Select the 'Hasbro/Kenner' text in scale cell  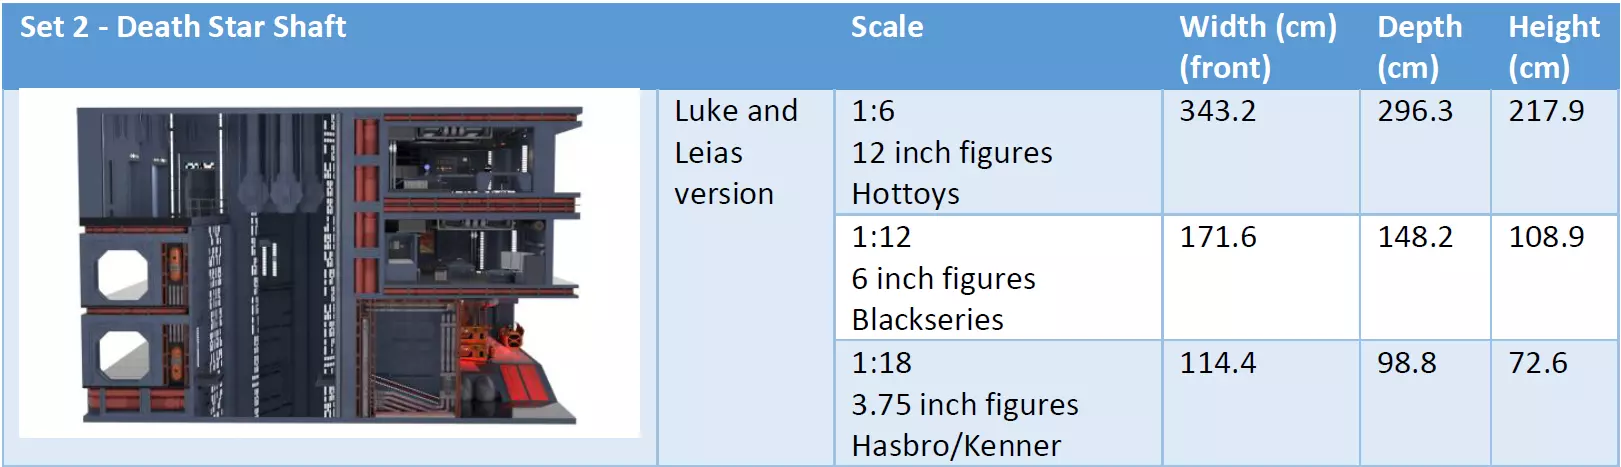click(x=956, y=446)
